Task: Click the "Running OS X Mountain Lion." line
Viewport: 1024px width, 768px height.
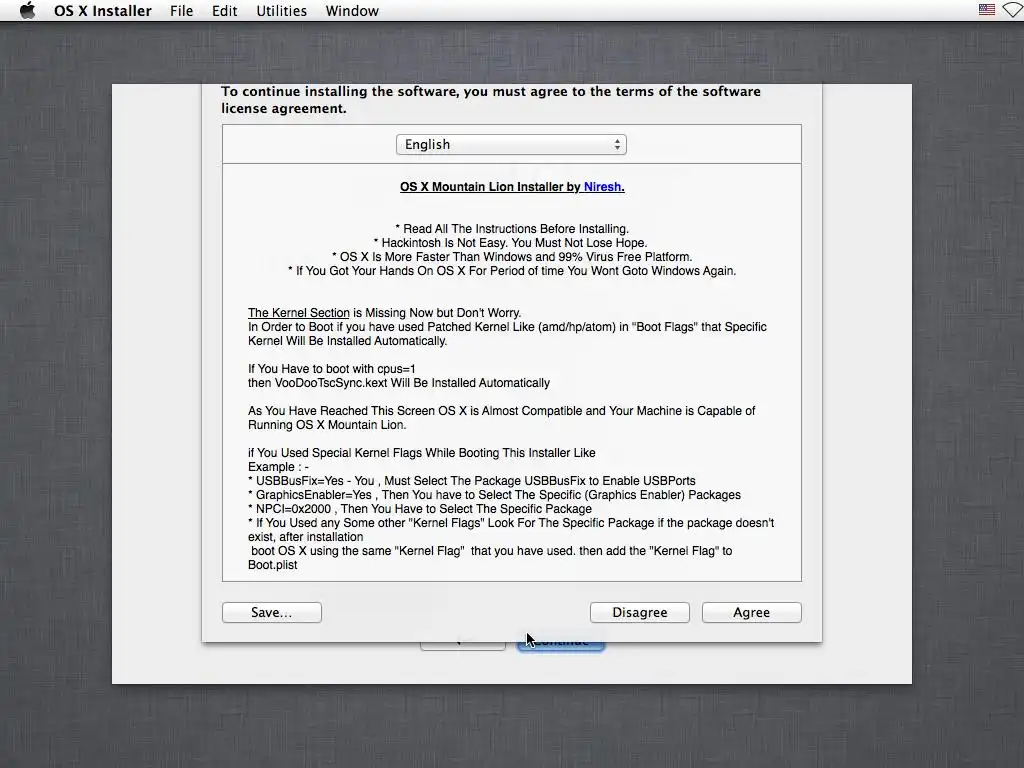Action: (327, 425)
